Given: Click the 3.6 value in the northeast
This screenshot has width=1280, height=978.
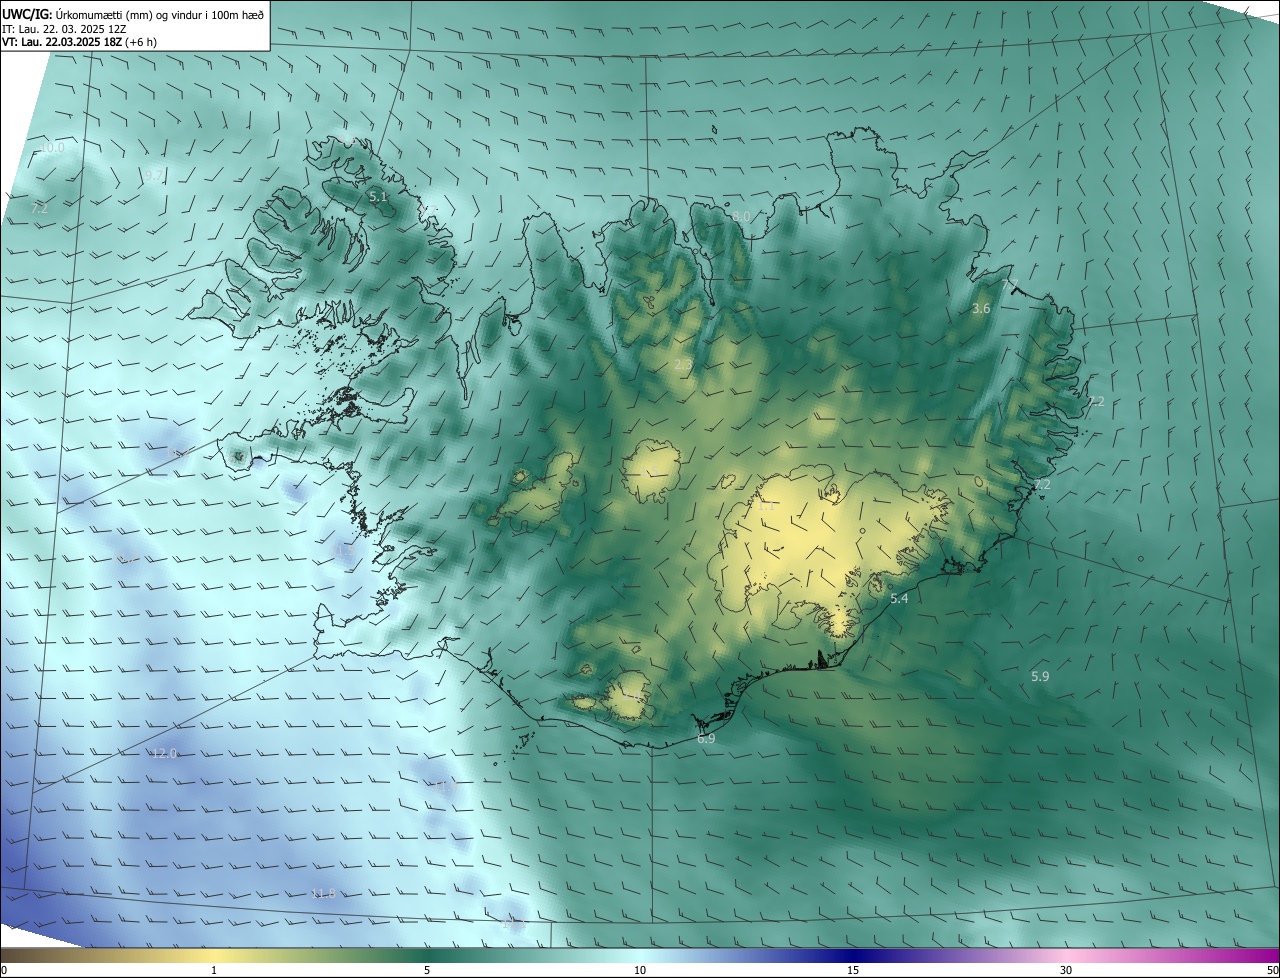Looking at the screenshot, I should click(981, 309).
